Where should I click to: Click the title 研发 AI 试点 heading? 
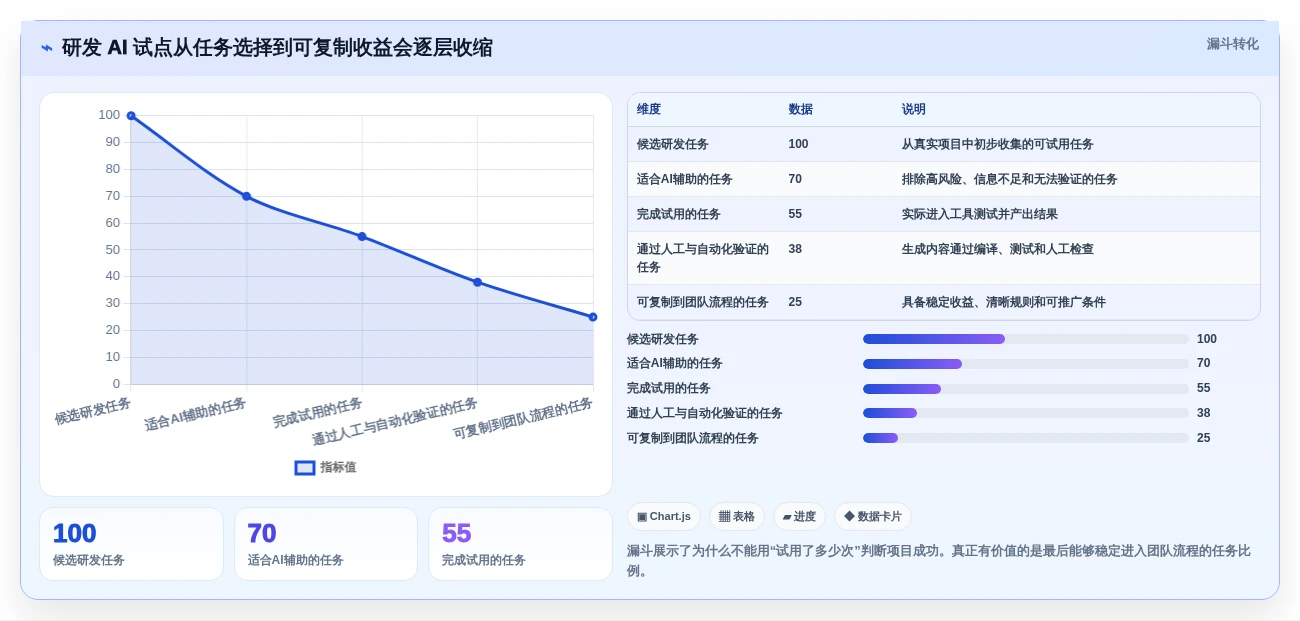277,48
